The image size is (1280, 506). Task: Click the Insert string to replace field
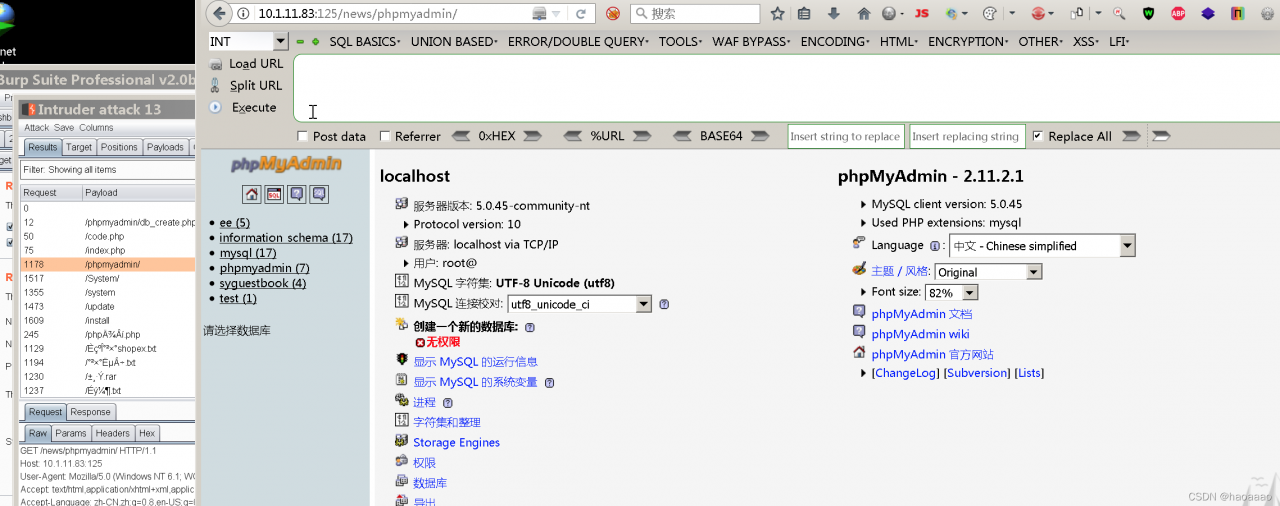pyautogui.click(x=846, y=136)
